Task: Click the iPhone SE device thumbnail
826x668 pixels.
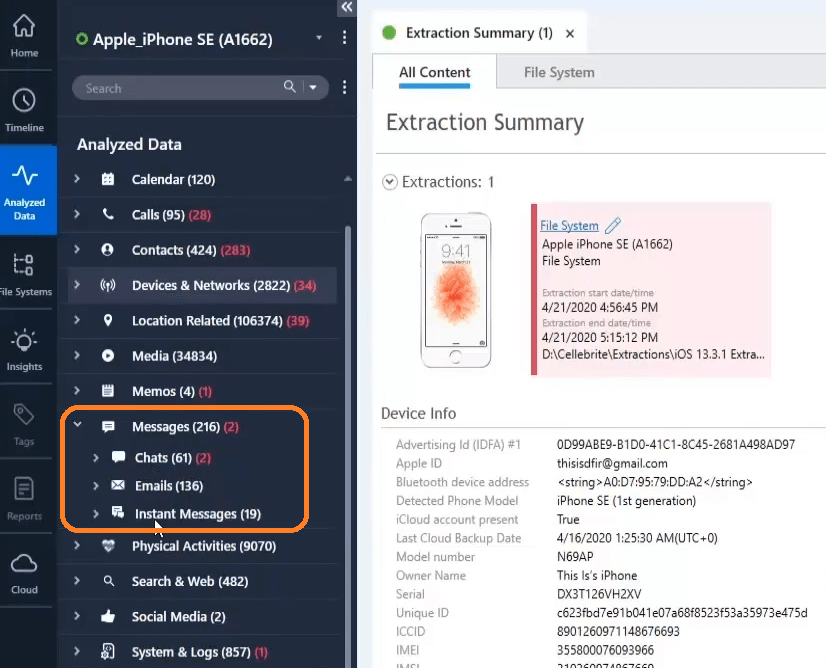Action: (456, 290)
